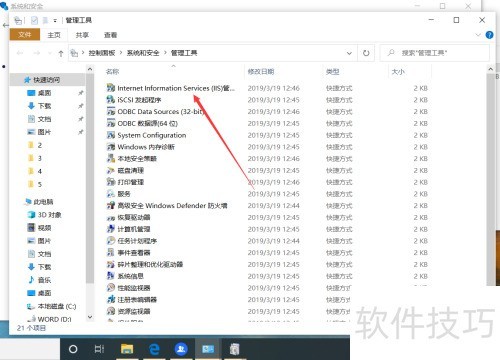Select the 计算机管理 shortcut

(x=128, y=229)
